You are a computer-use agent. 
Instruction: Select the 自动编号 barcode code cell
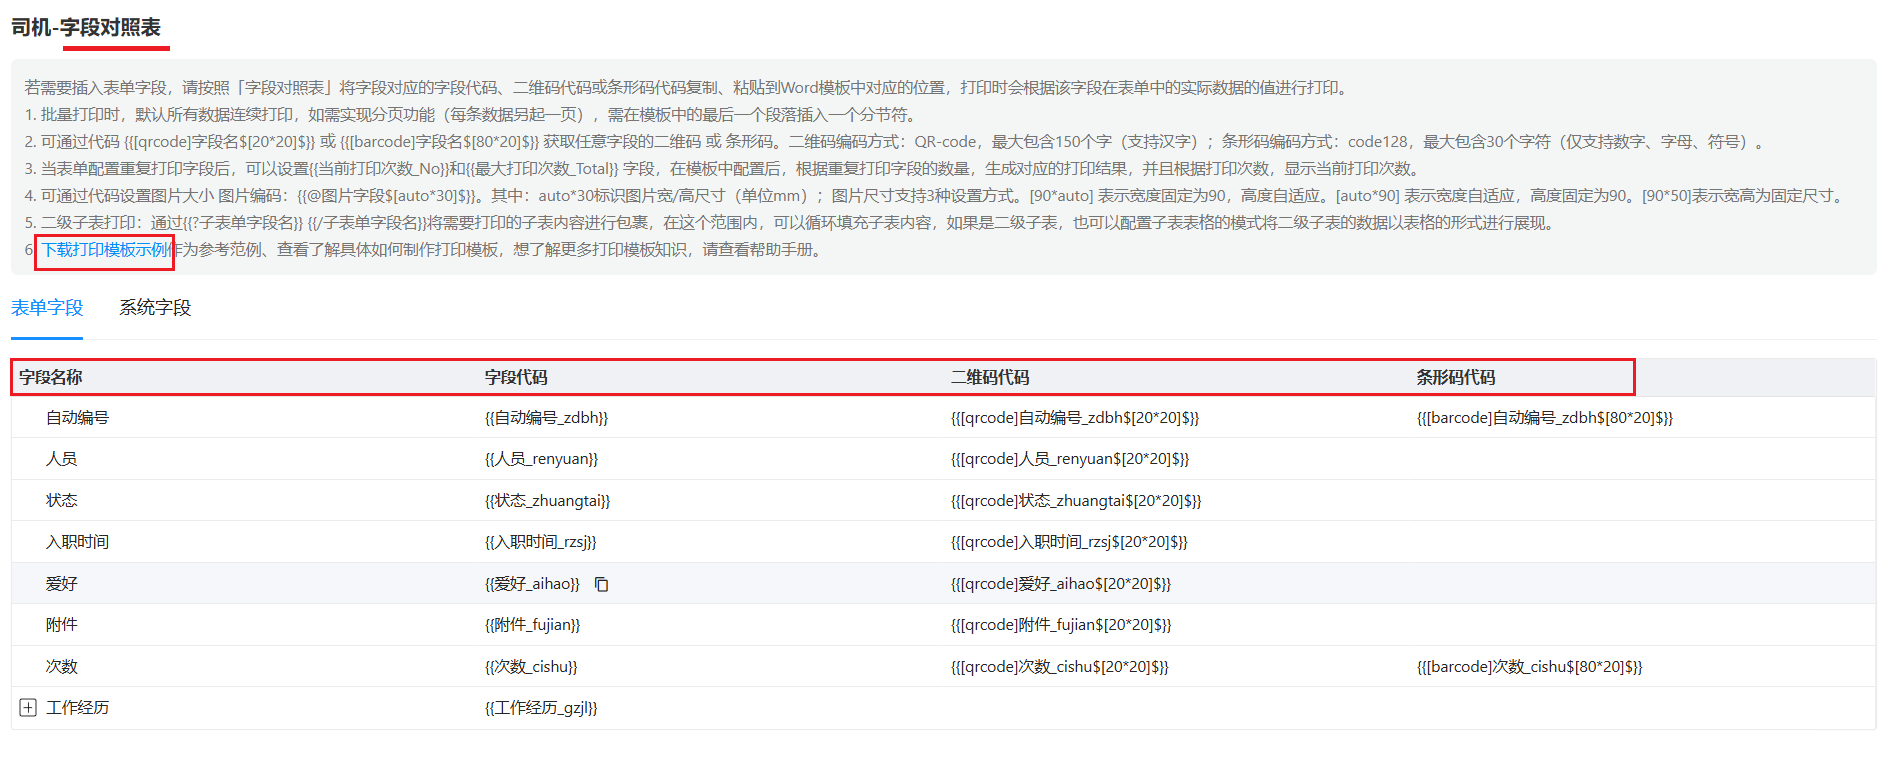point(1544,418)
